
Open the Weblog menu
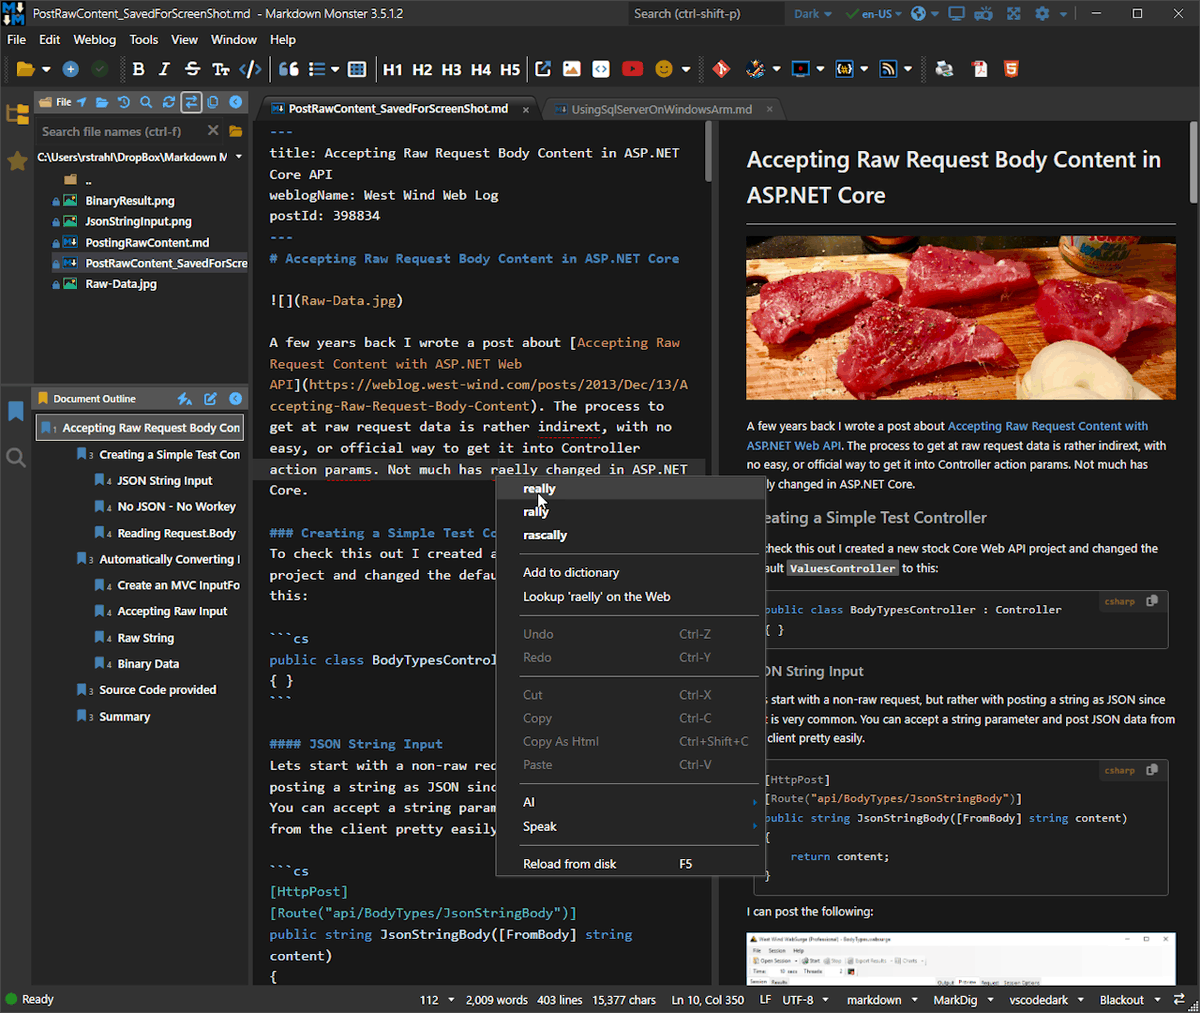(95, 40)
